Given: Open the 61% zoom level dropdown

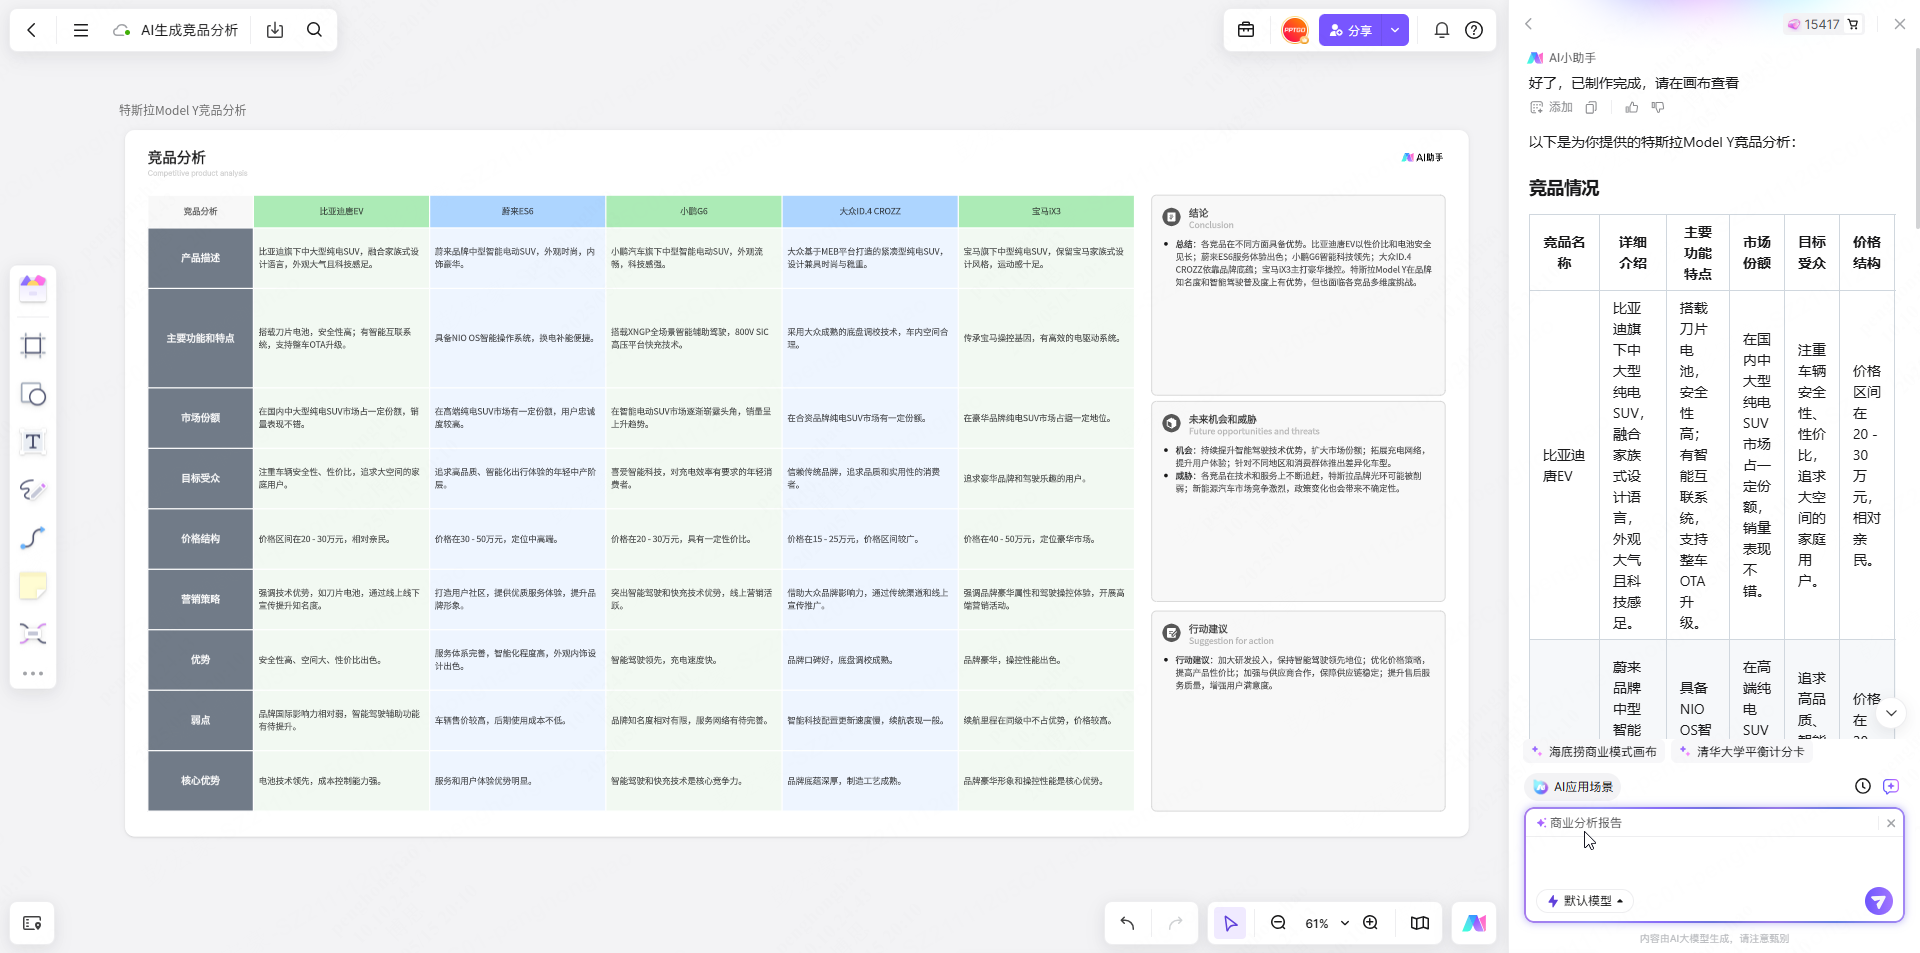Looking at the screenshot, I should [x=1327, y=923].
